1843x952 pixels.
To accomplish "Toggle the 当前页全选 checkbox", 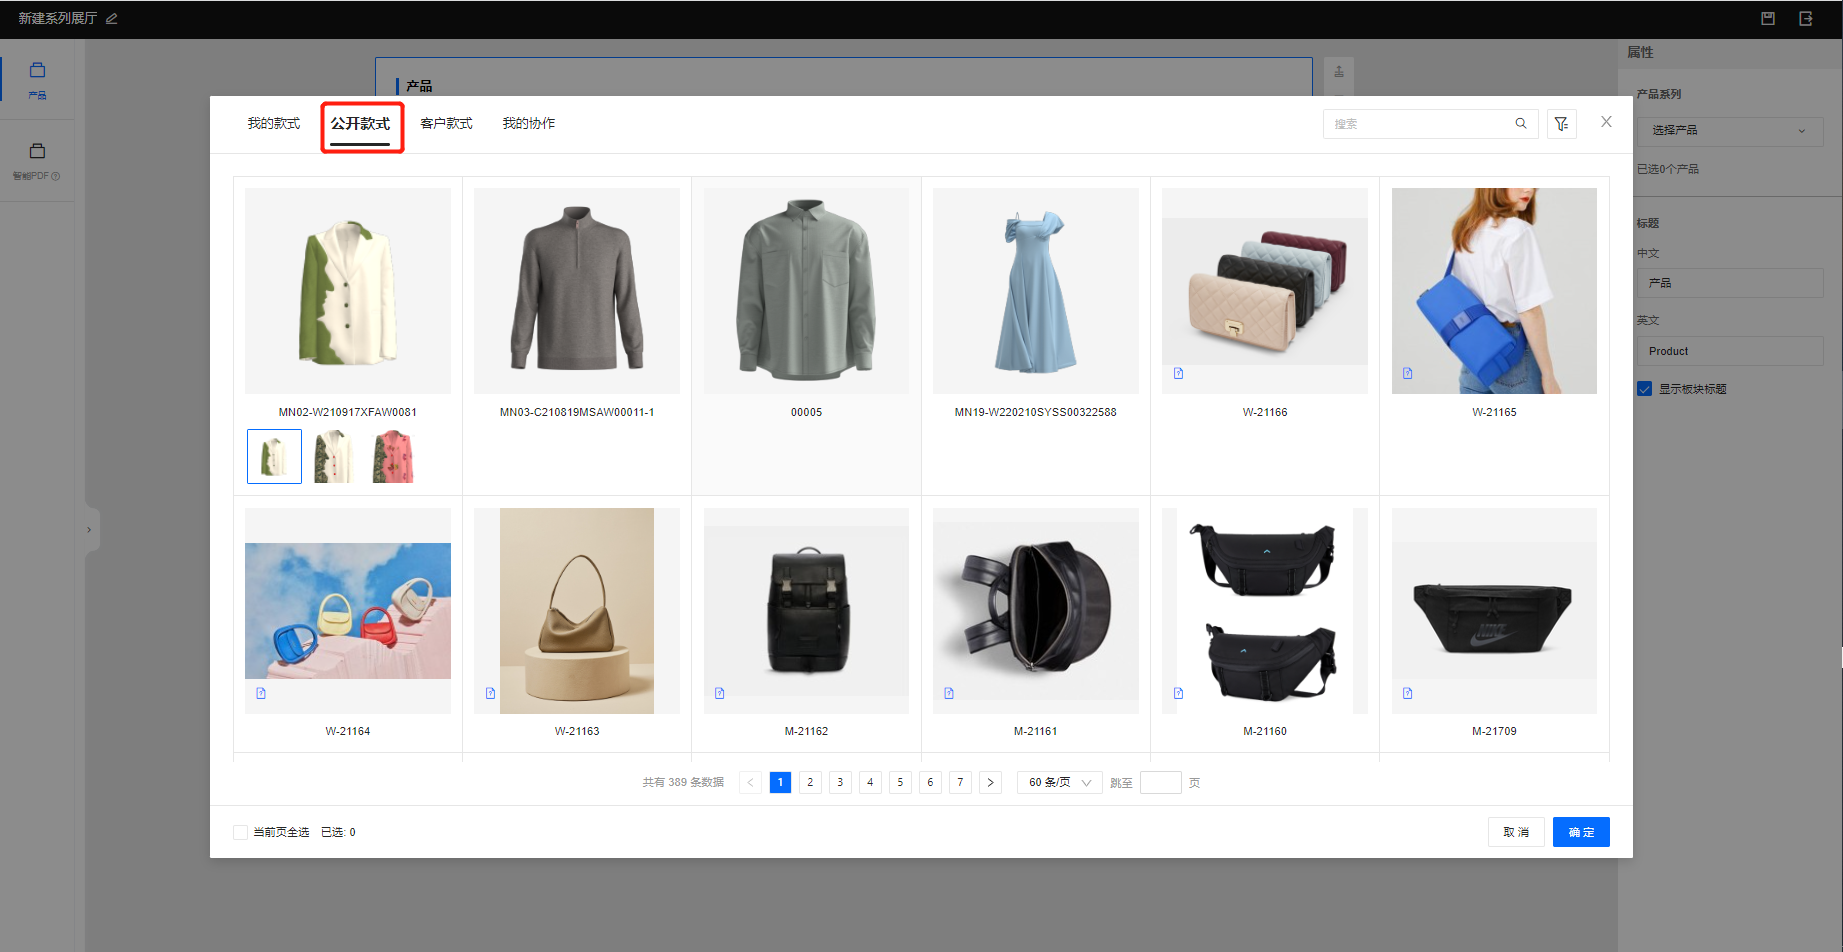I will click(240, 832).
